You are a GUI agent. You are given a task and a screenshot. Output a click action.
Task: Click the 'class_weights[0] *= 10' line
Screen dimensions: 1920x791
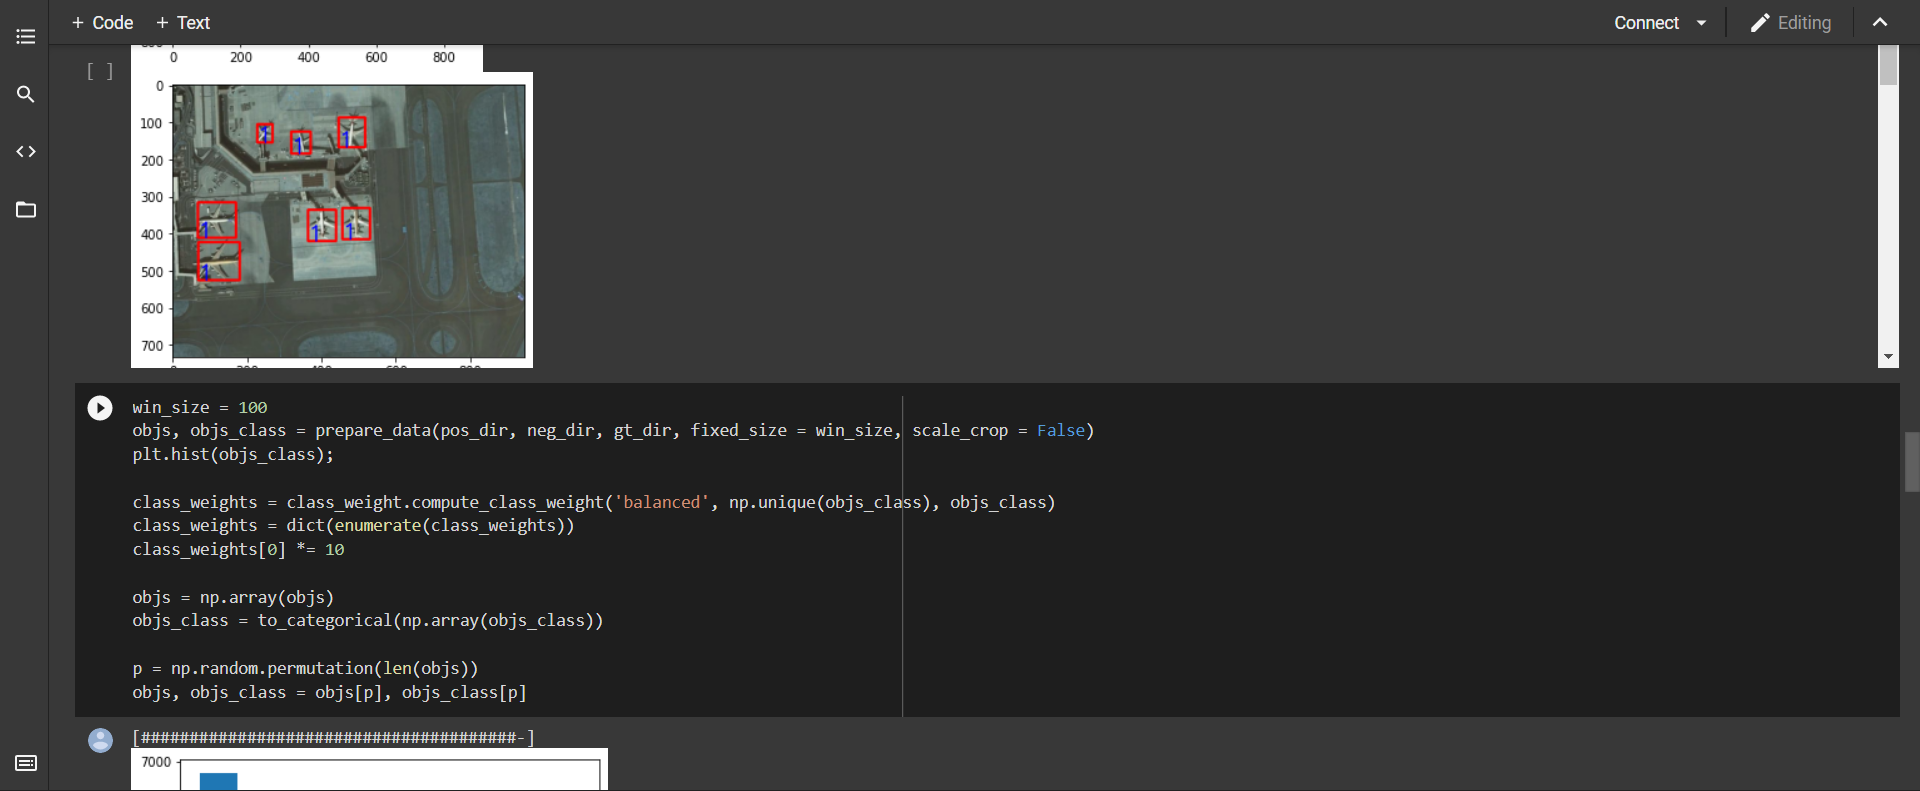point(238,549)
